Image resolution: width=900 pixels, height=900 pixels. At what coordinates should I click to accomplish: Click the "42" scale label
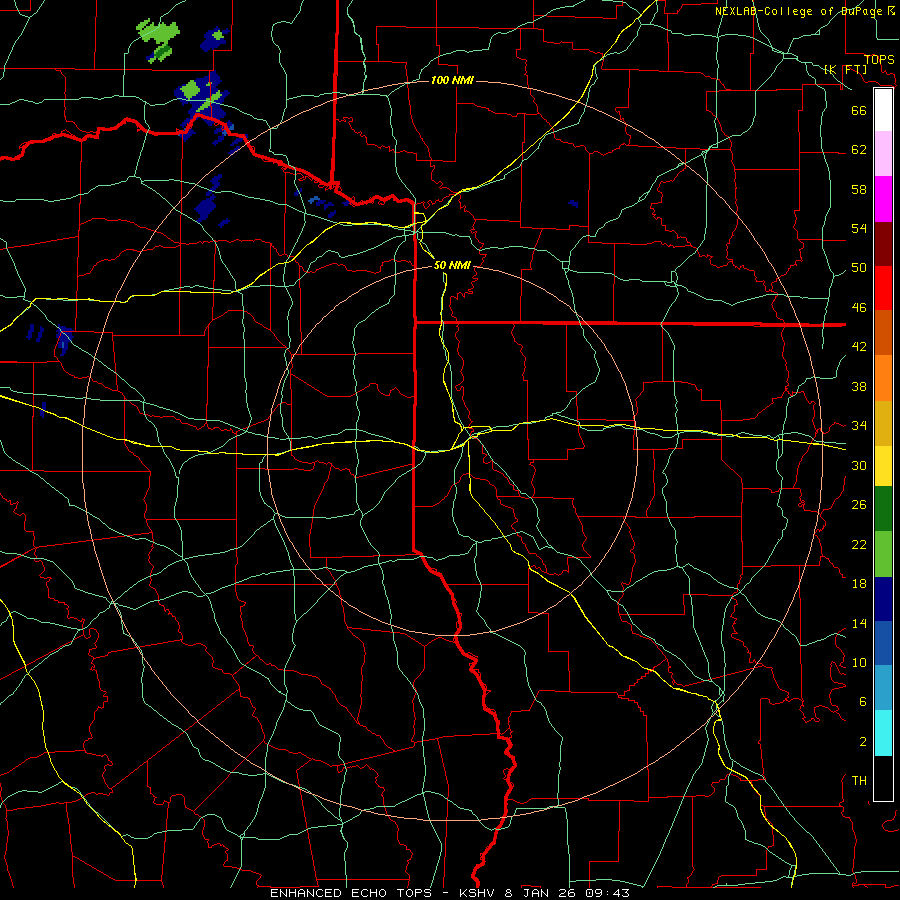click(x=859, y=347)
